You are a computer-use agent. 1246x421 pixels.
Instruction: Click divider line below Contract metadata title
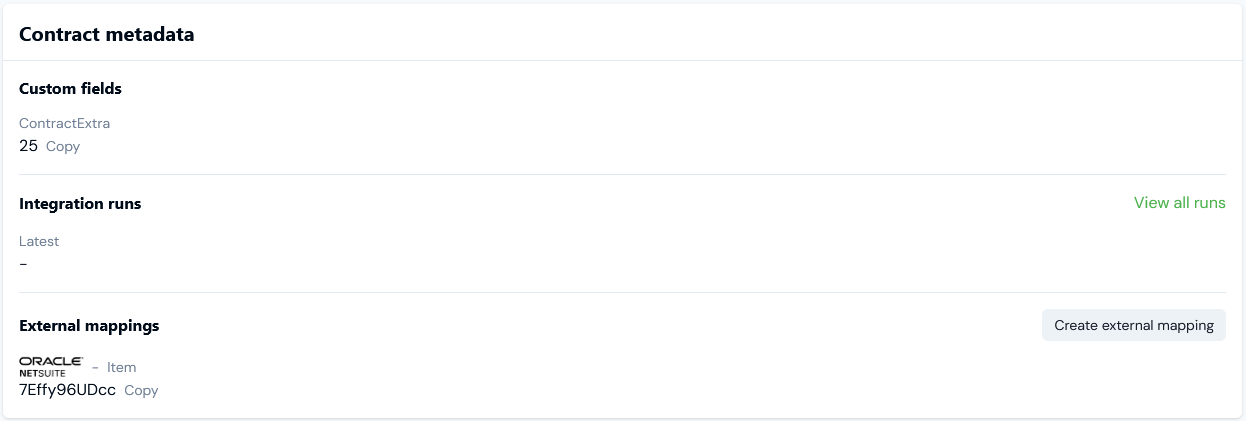(622, 60)
